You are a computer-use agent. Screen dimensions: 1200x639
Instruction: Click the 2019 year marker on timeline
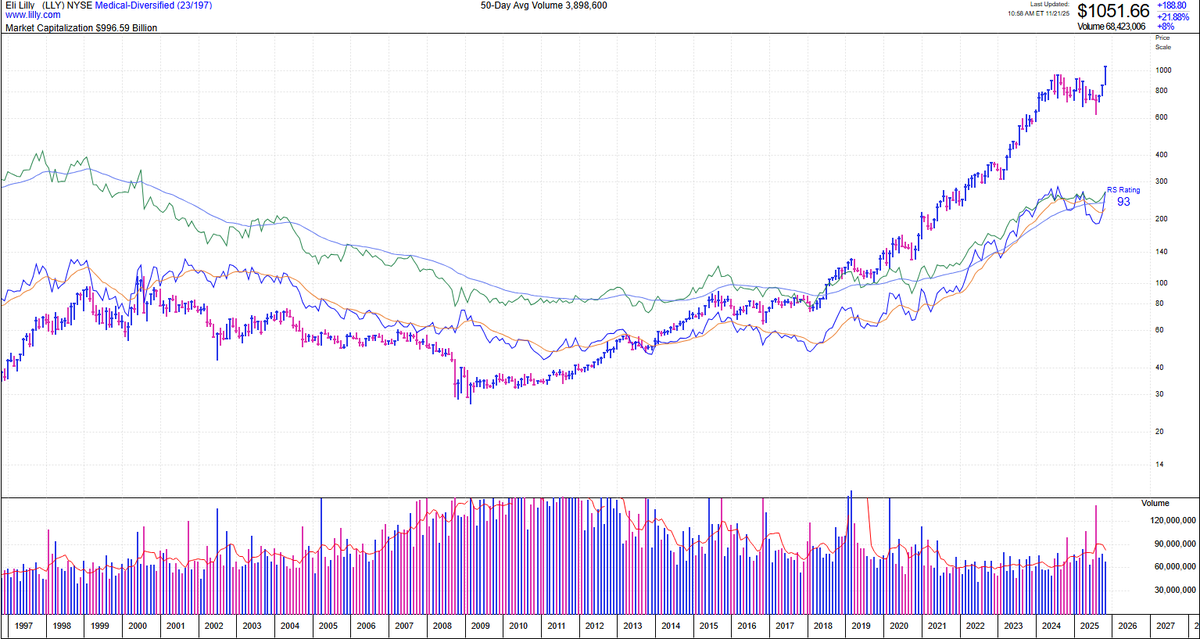[862, 625]
